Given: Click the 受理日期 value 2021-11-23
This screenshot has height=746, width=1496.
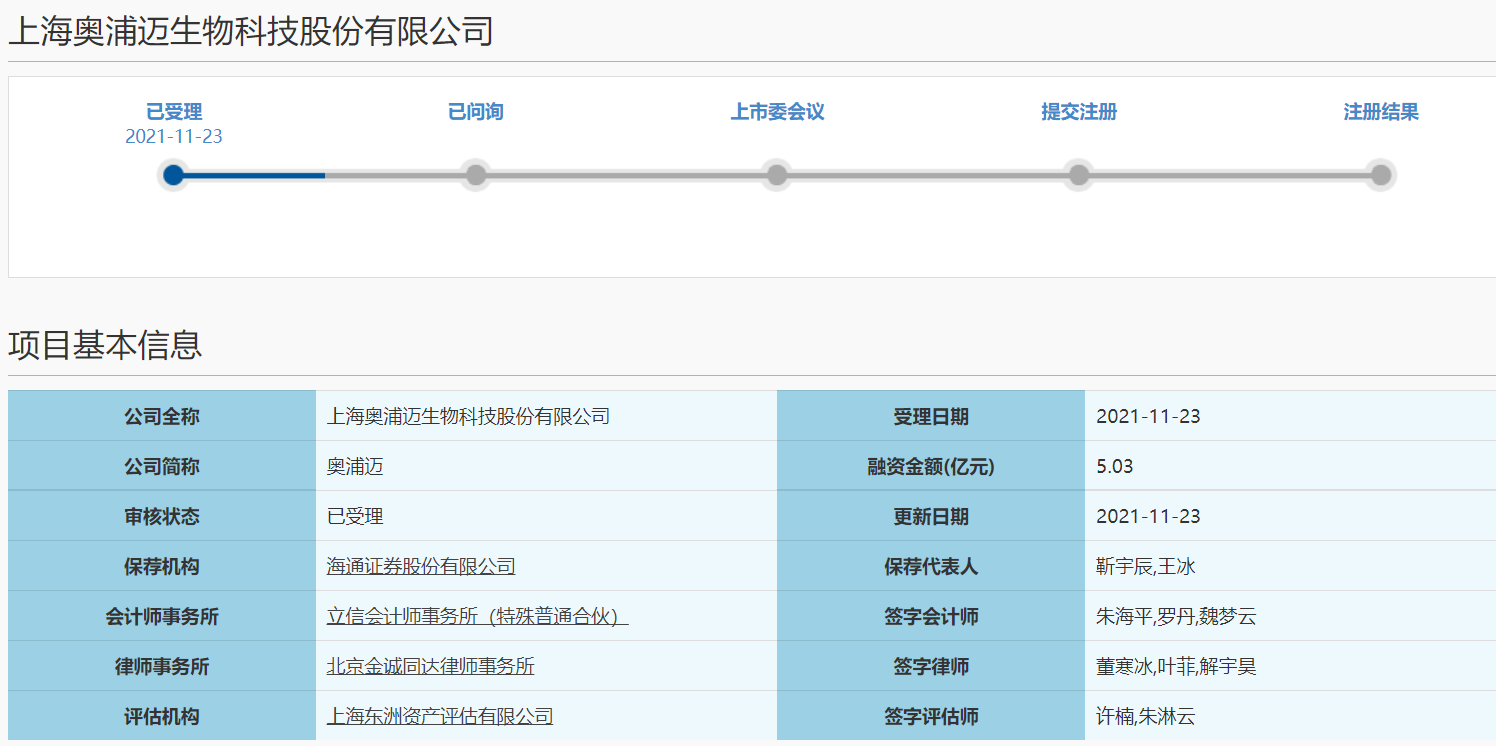Looking at the screenshot, I should [1148, 417].
